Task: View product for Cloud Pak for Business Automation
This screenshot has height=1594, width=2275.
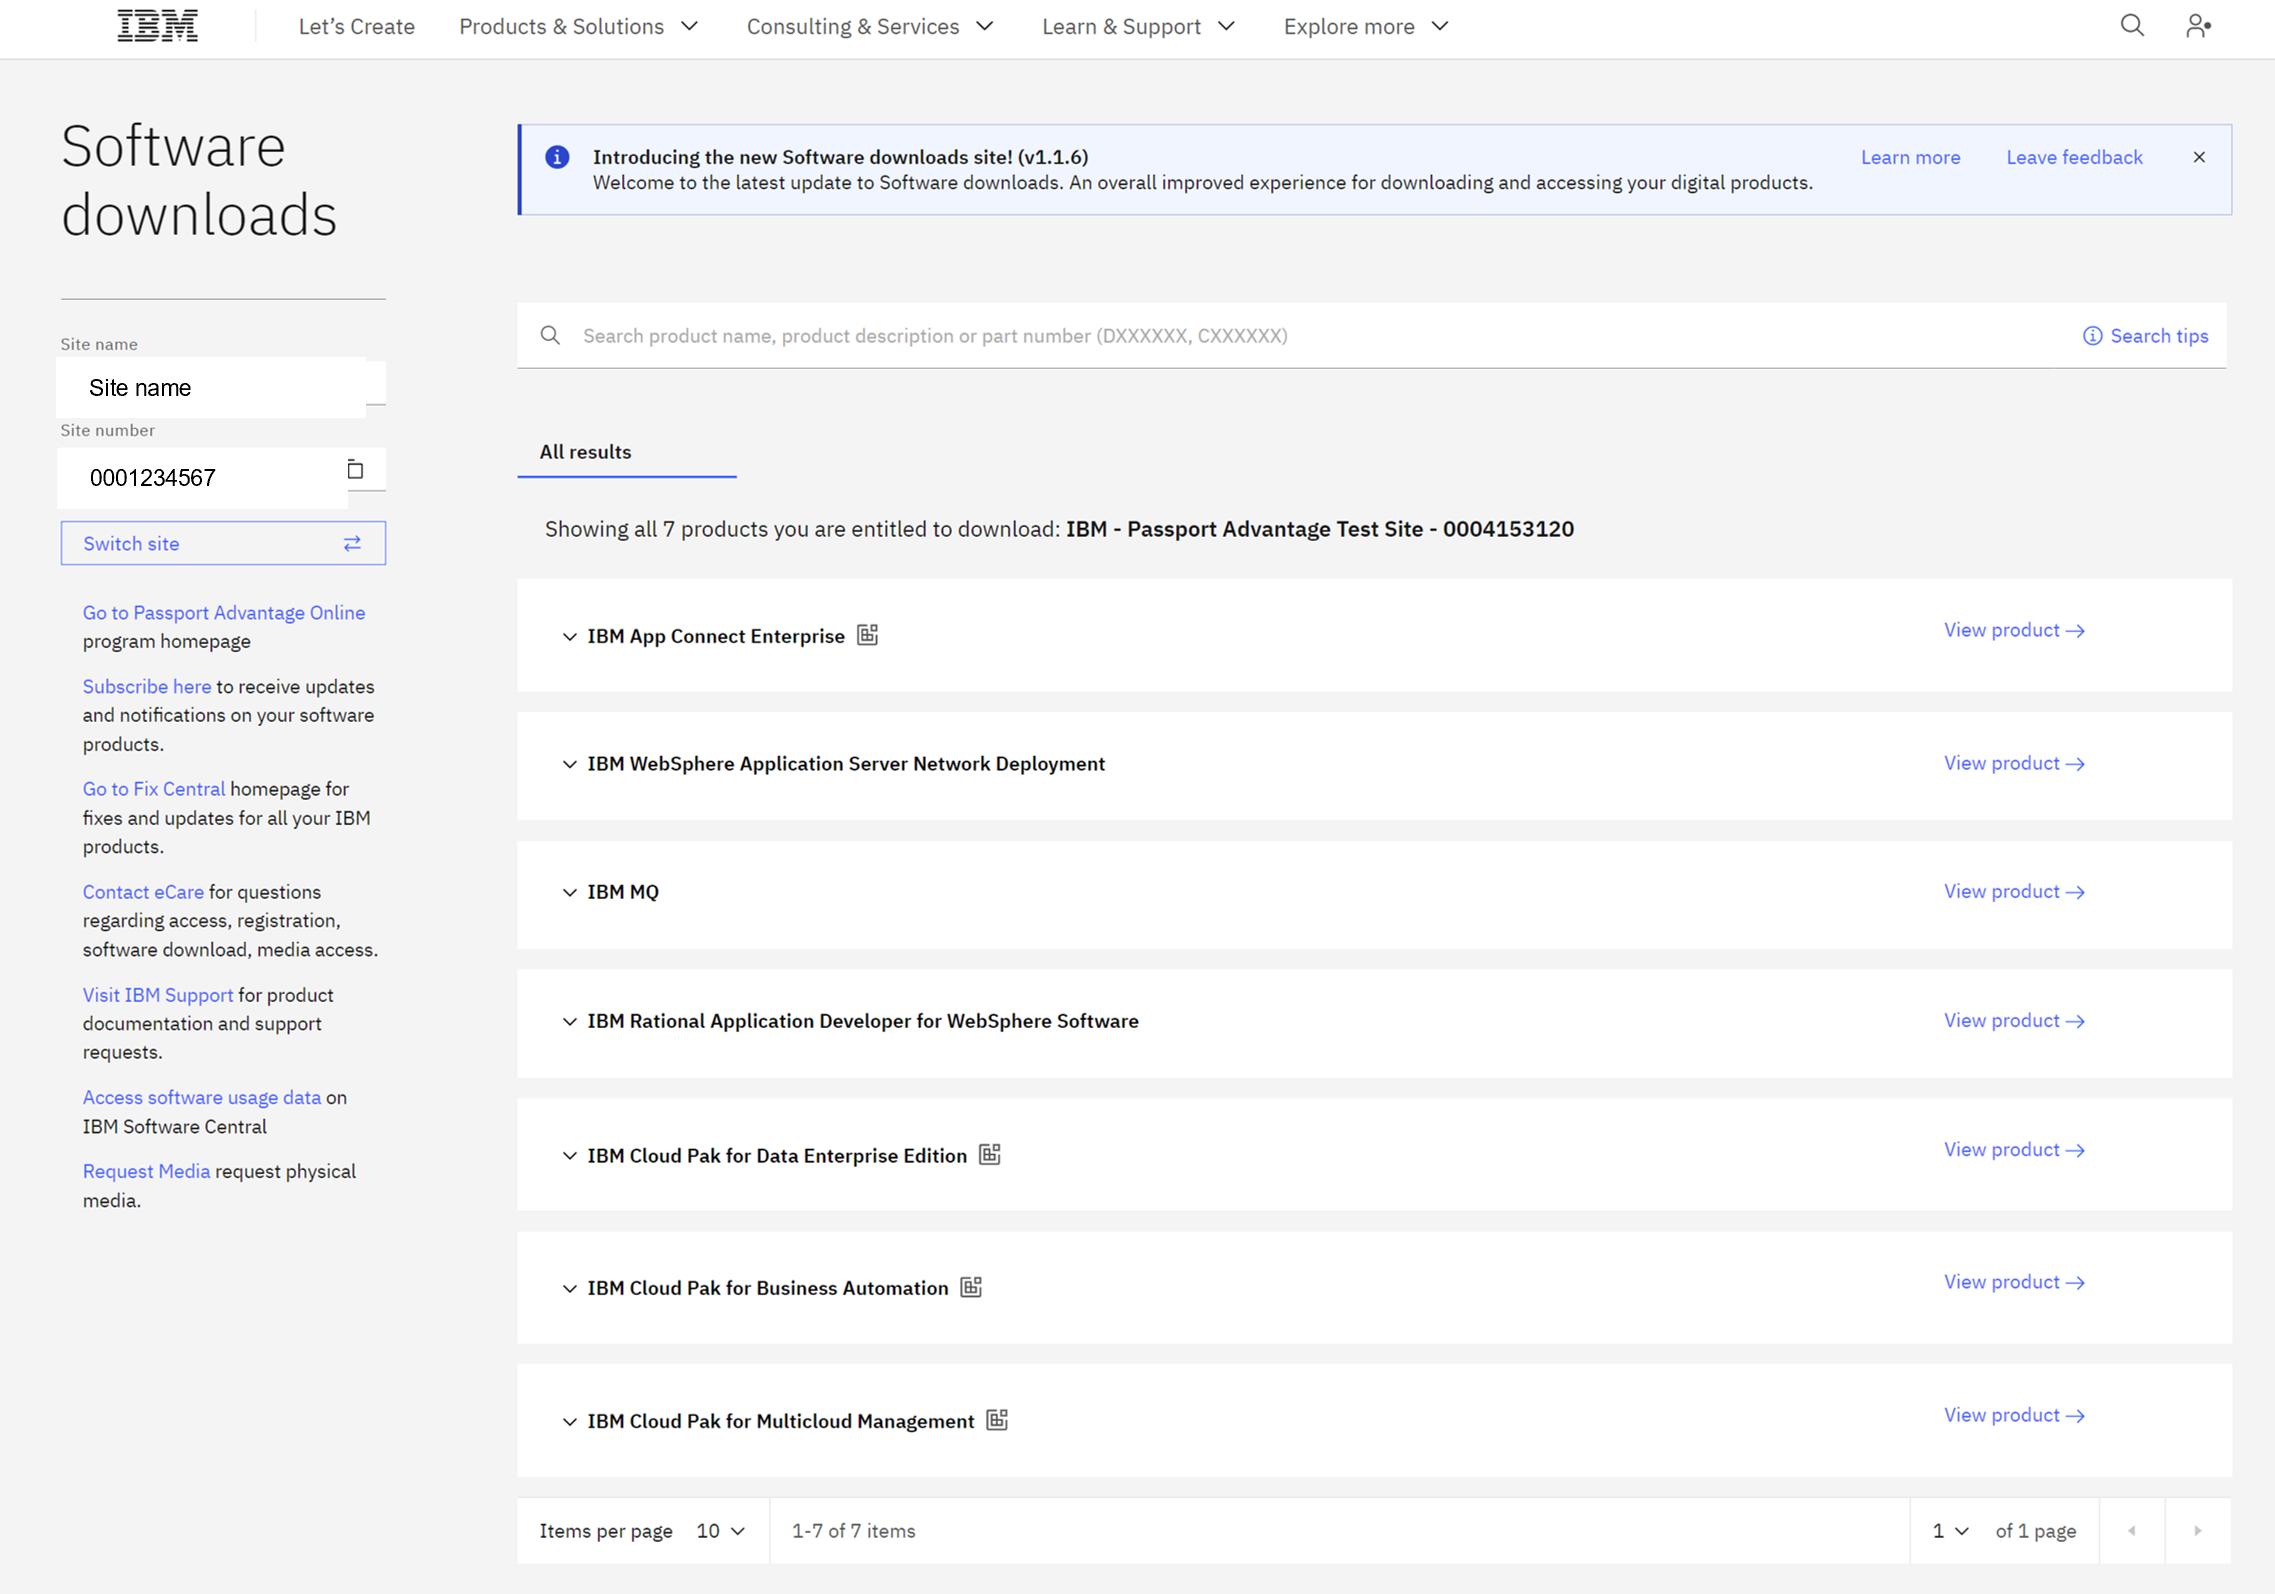Action: click(x=2014, y=1282)
